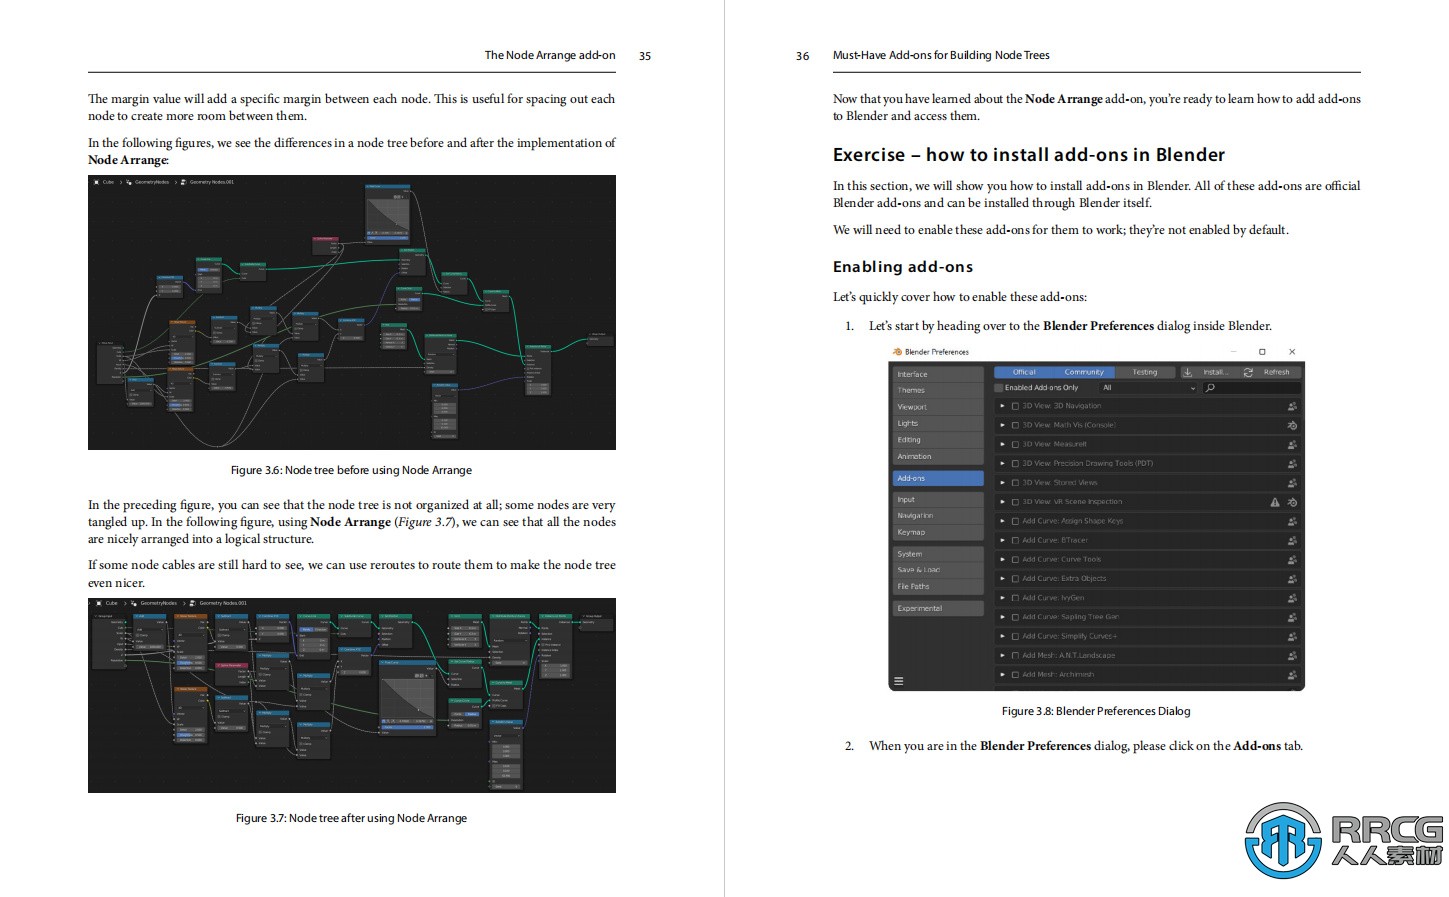
Task: Enable the 3D View: Math Vis (Console) checkbox
Action: click(1015, 425)
